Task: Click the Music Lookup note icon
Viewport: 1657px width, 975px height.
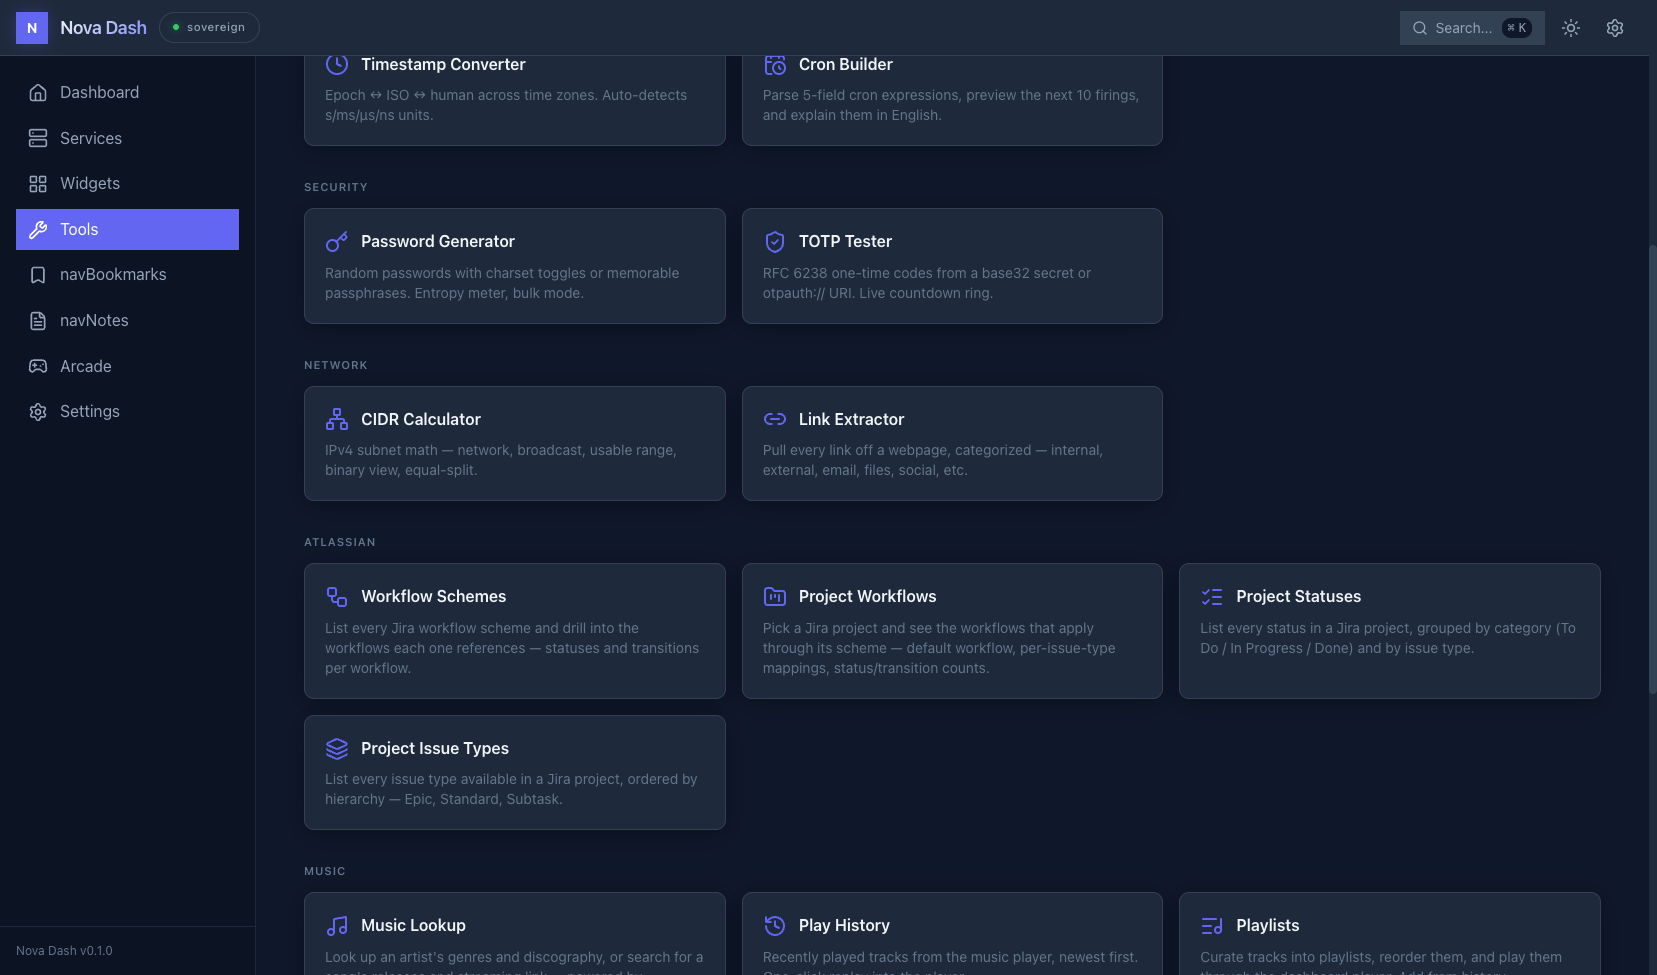Action: pyautogui.click(x=337, y=926)
